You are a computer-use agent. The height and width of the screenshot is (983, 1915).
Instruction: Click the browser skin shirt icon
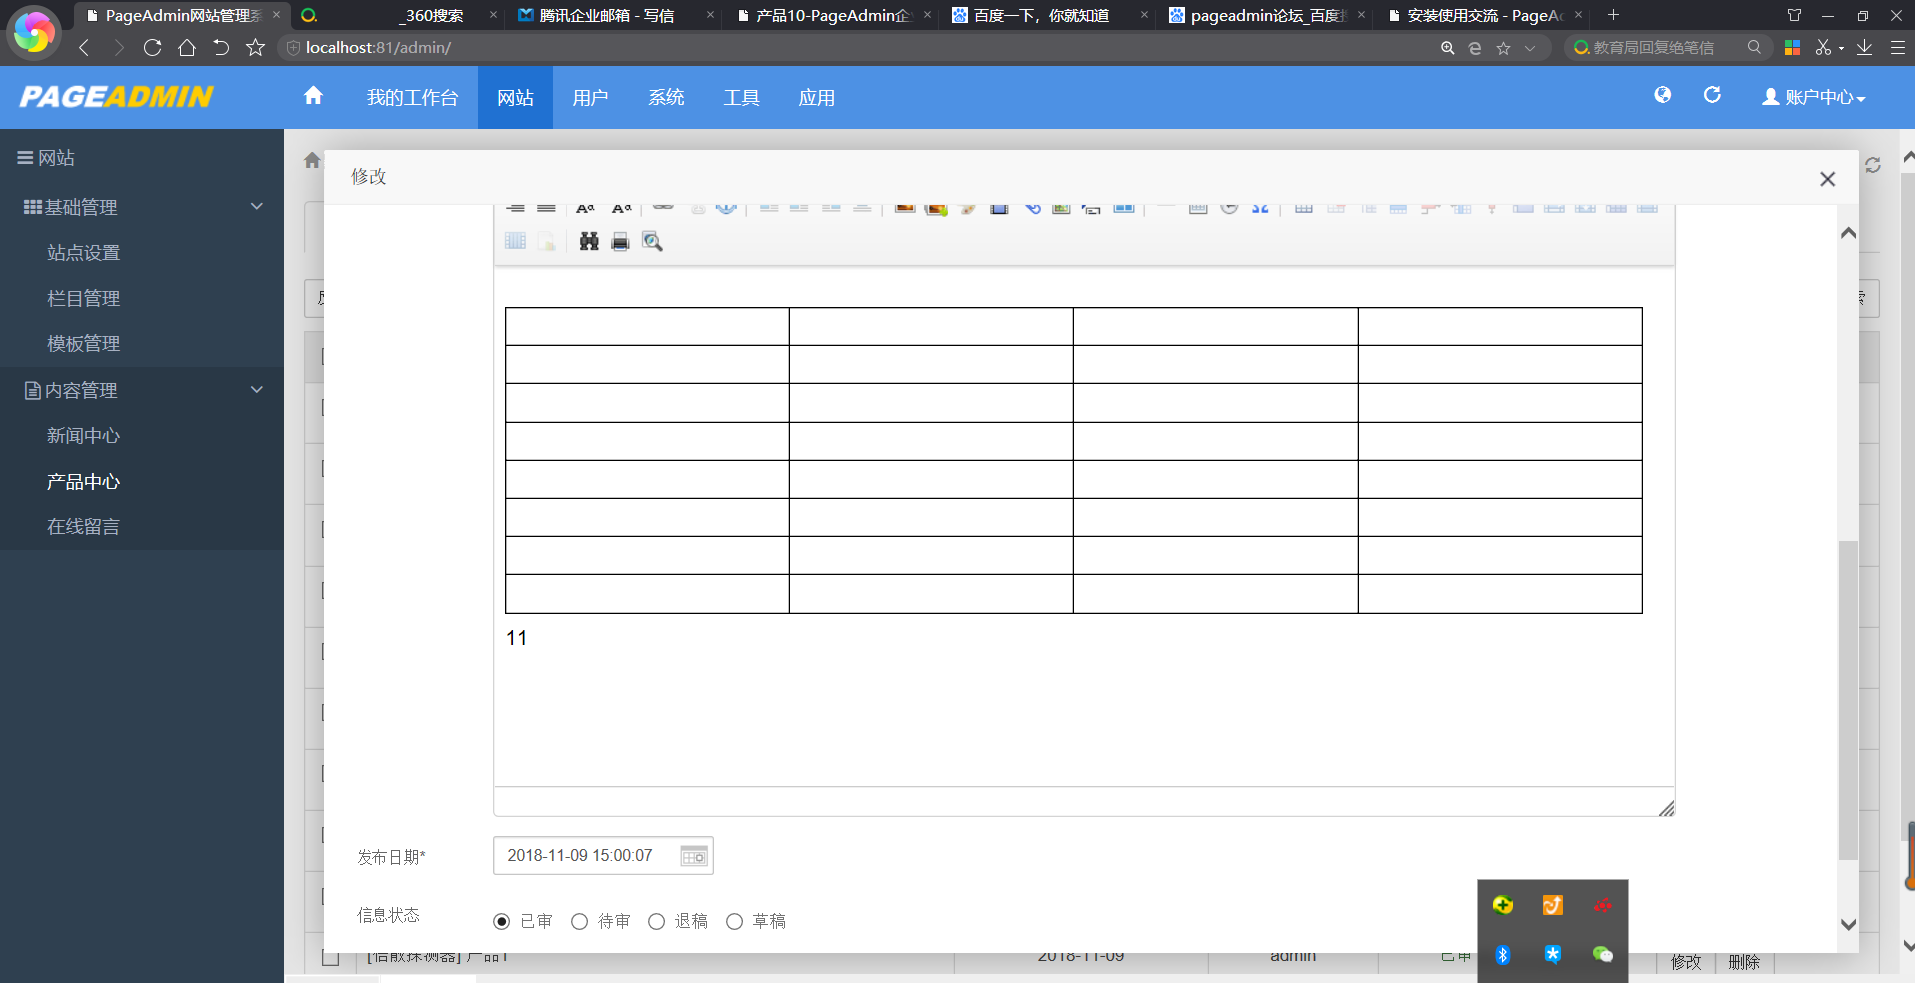[1794, 15]
